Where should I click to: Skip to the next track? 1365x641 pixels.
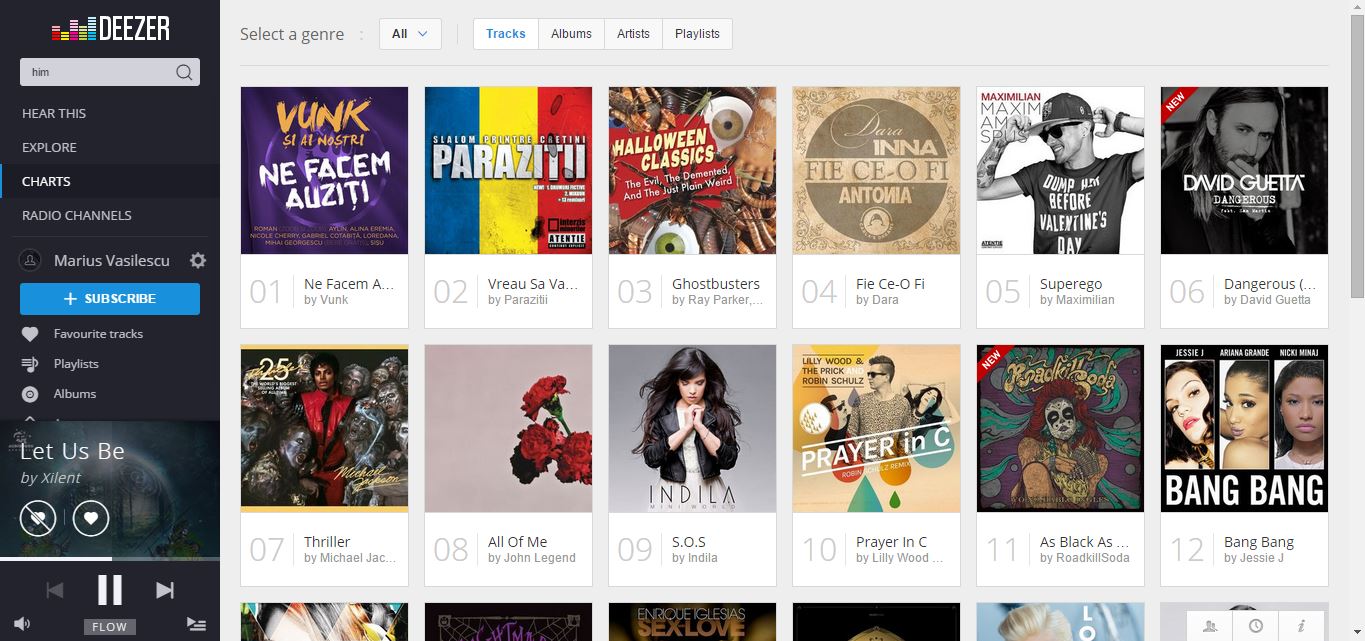pos(165,590)
